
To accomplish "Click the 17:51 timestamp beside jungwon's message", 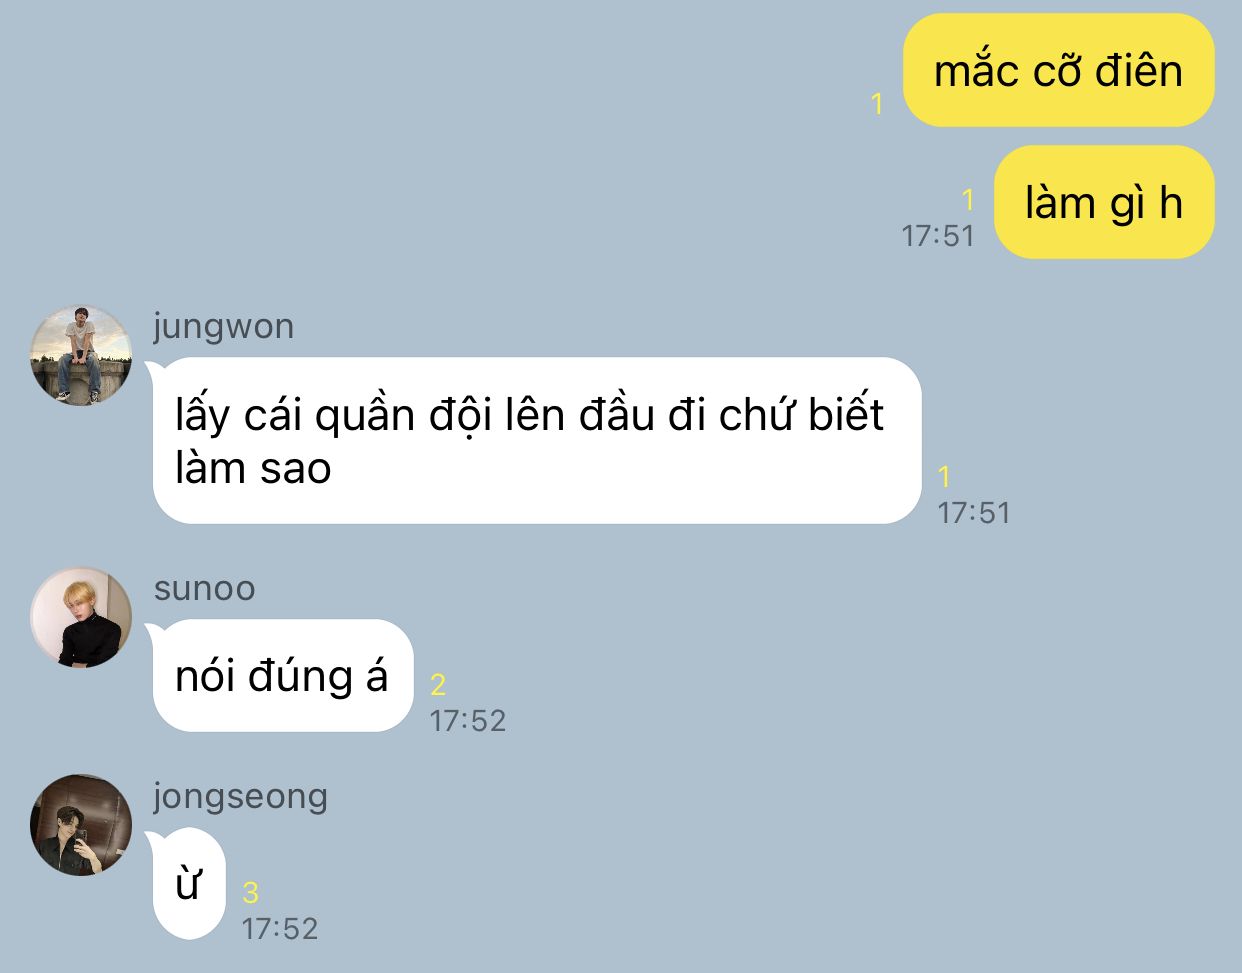I will coord(974,513).
